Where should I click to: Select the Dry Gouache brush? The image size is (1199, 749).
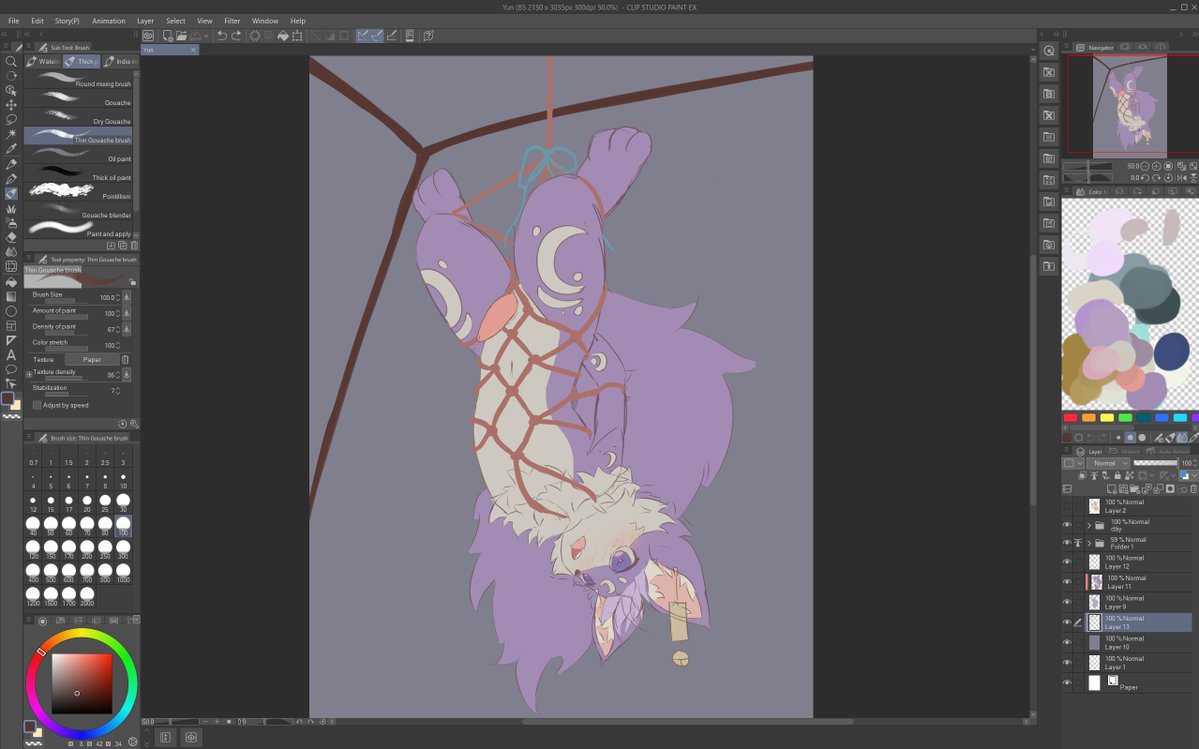tap(78, 117)
